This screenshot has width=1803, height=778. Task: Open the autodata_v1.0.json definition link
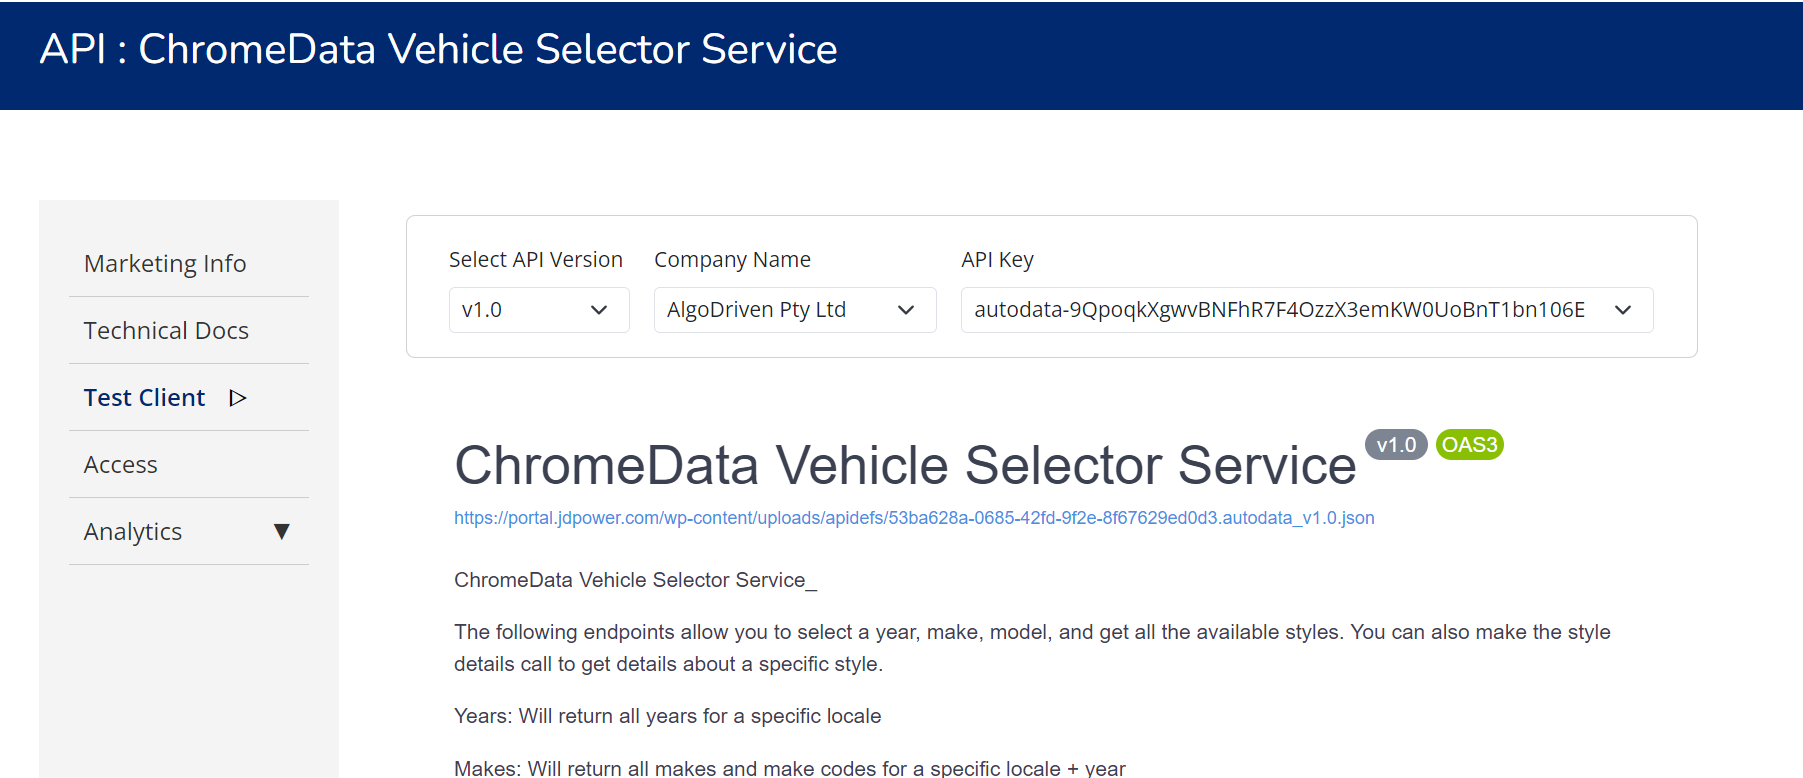tap(913, 518)
